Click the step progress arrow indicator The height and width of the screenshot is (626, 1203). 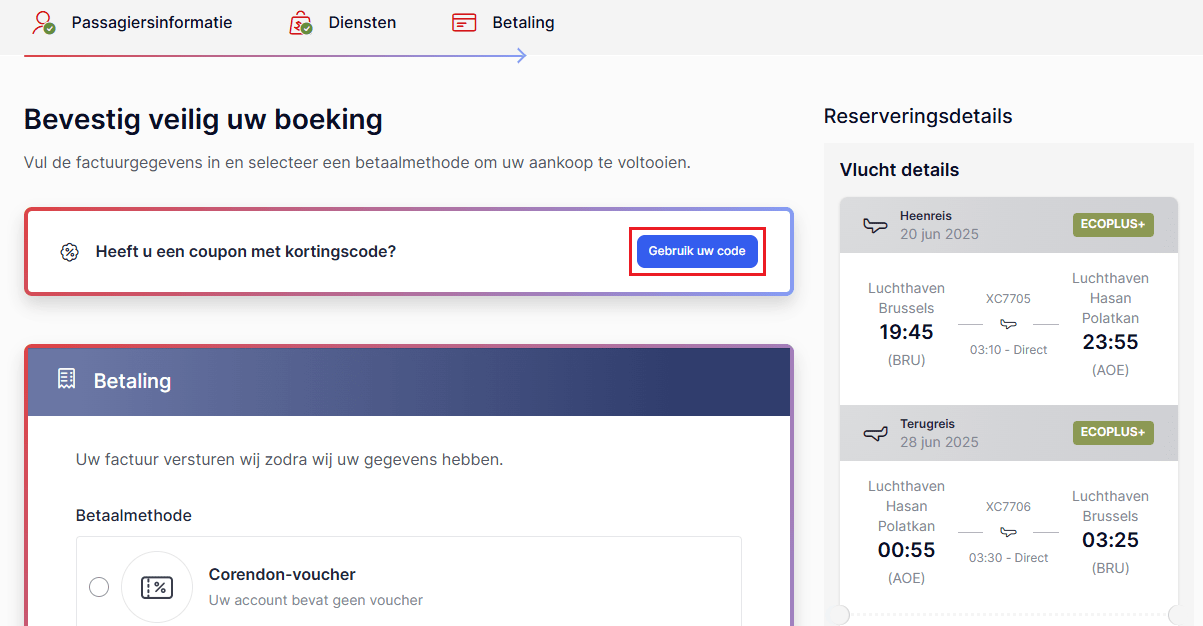pos(520,55)
